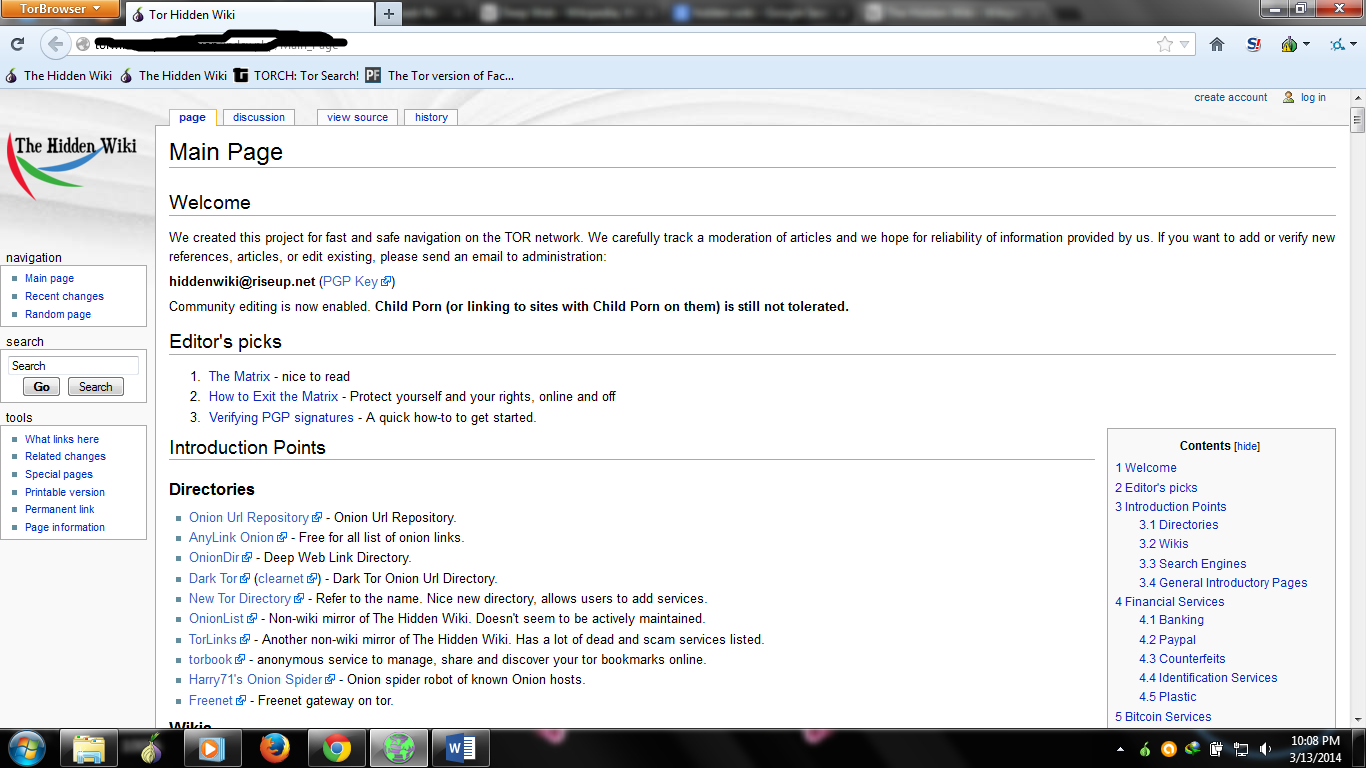Launch Windows Media Player from taskbar
Screen dimensions: 1366x768
click(212, 748)
